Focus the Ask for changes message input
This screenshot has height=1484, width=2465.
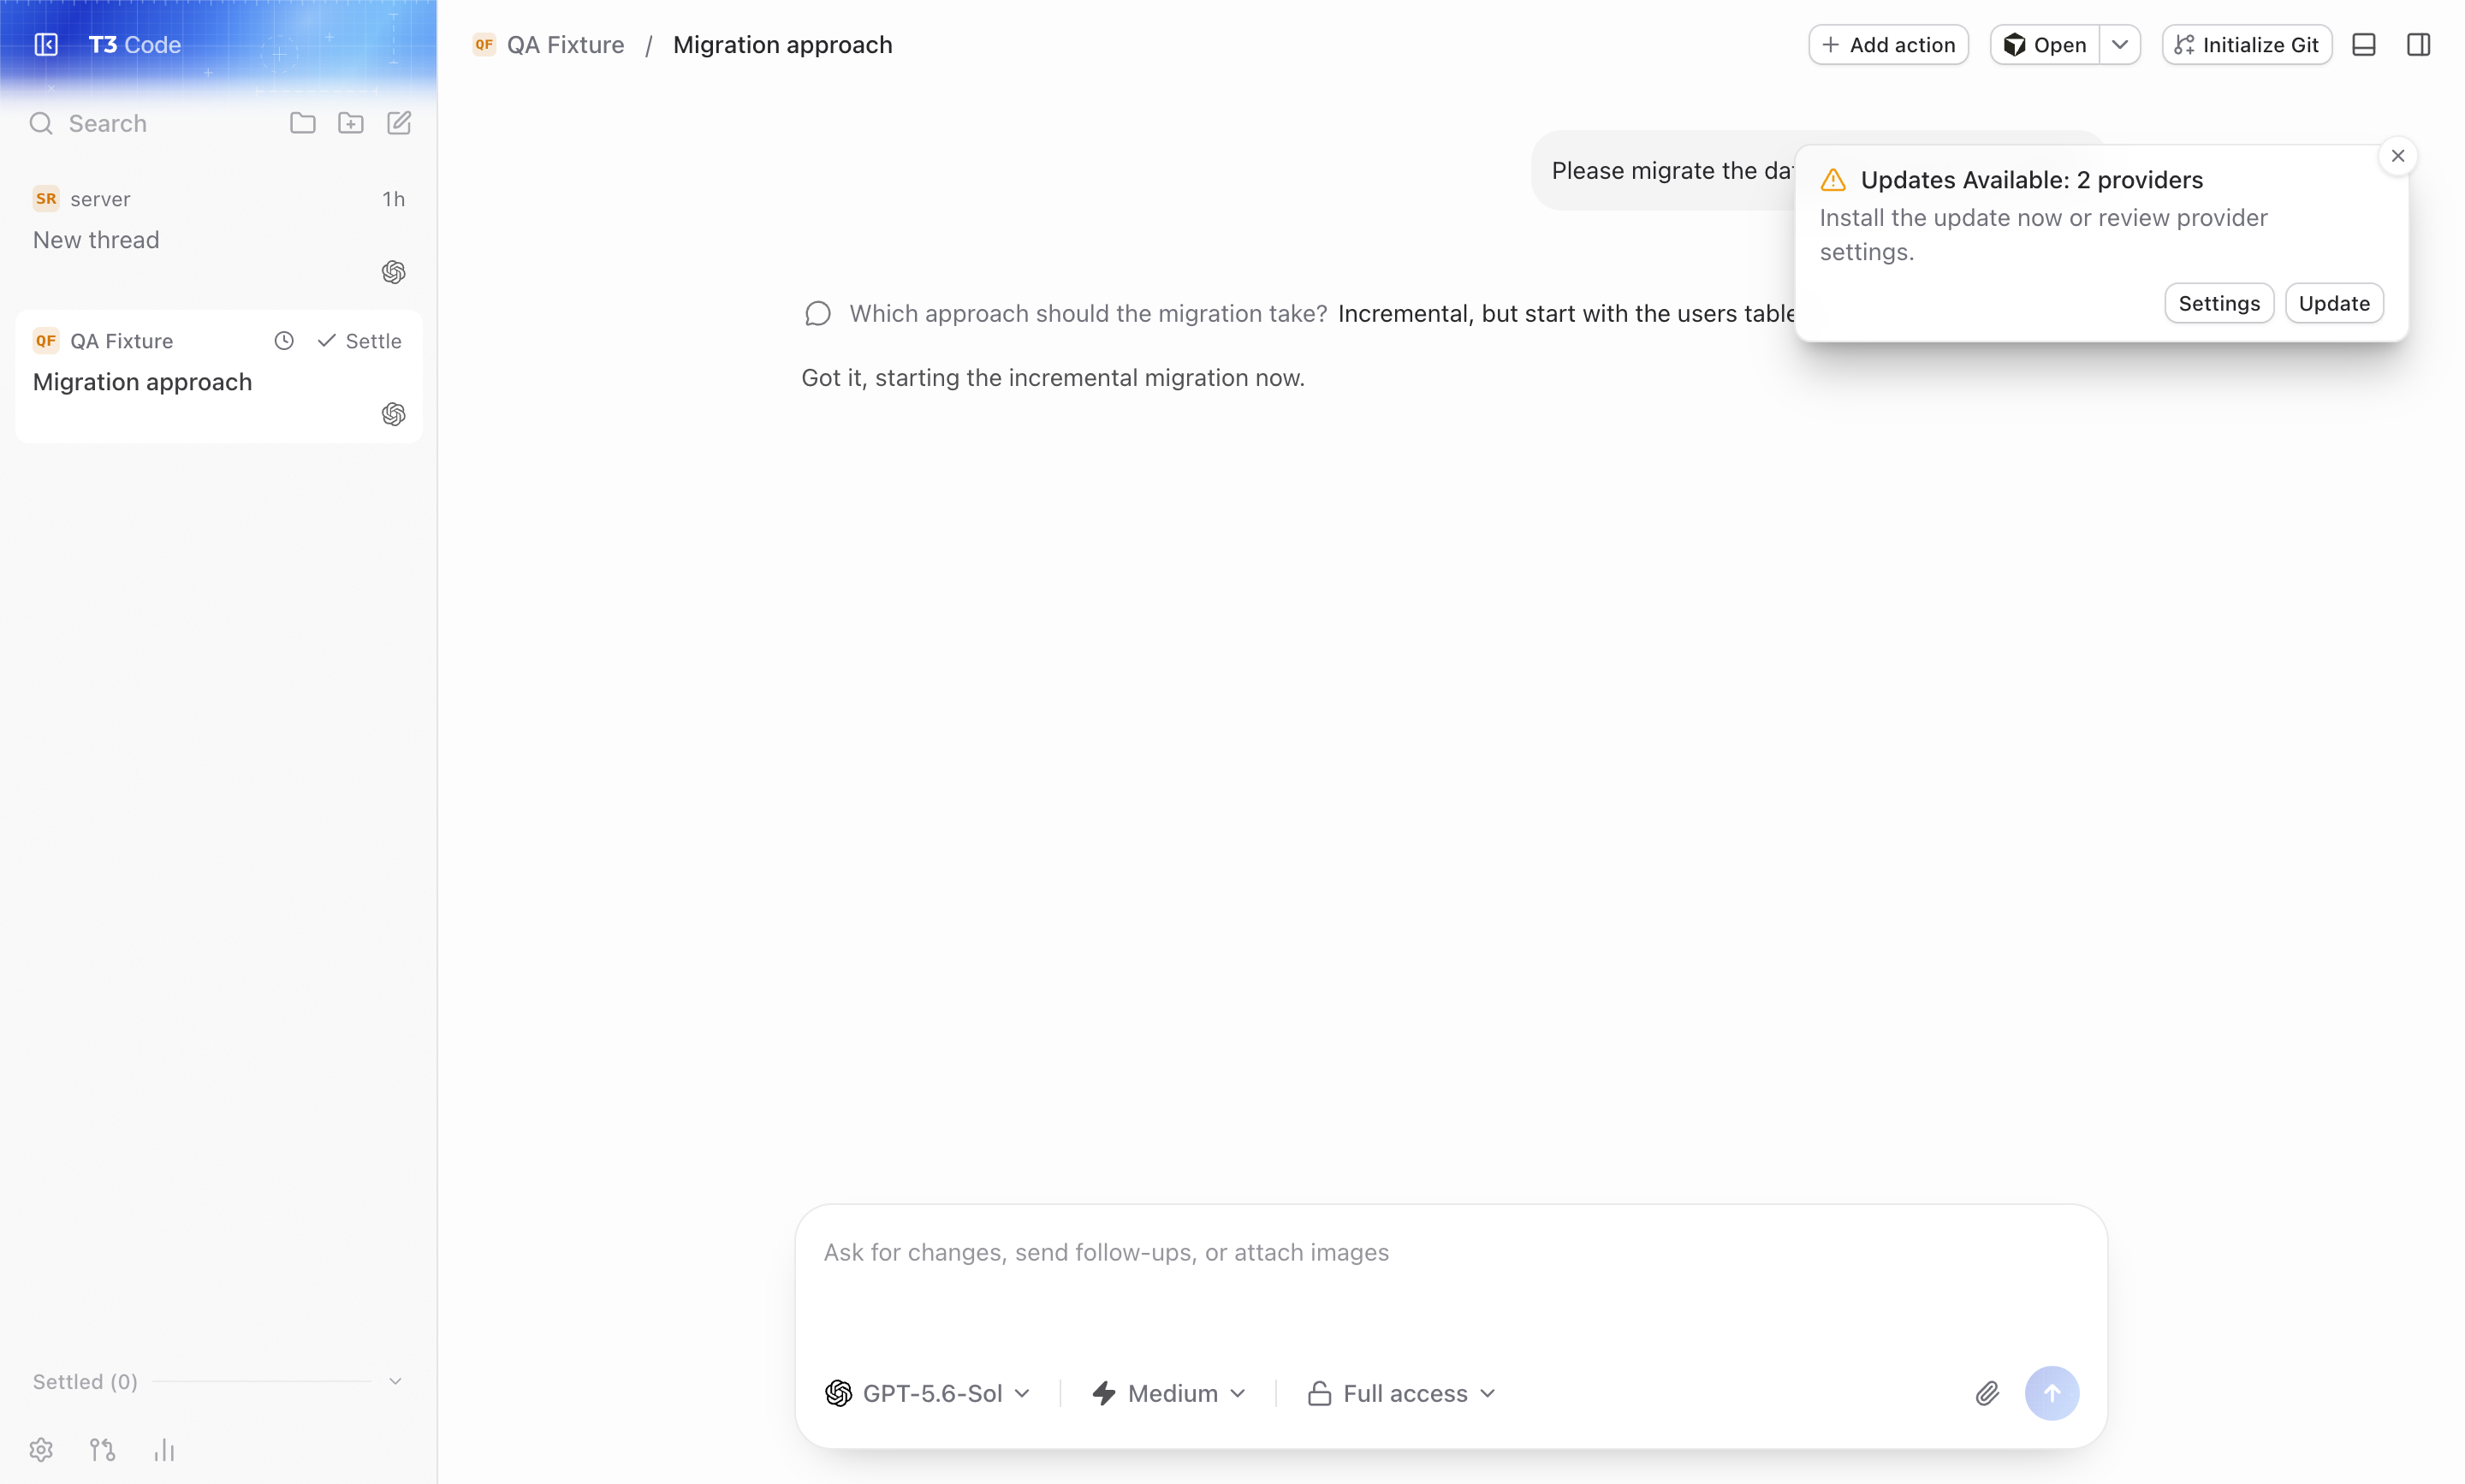1450,1280
